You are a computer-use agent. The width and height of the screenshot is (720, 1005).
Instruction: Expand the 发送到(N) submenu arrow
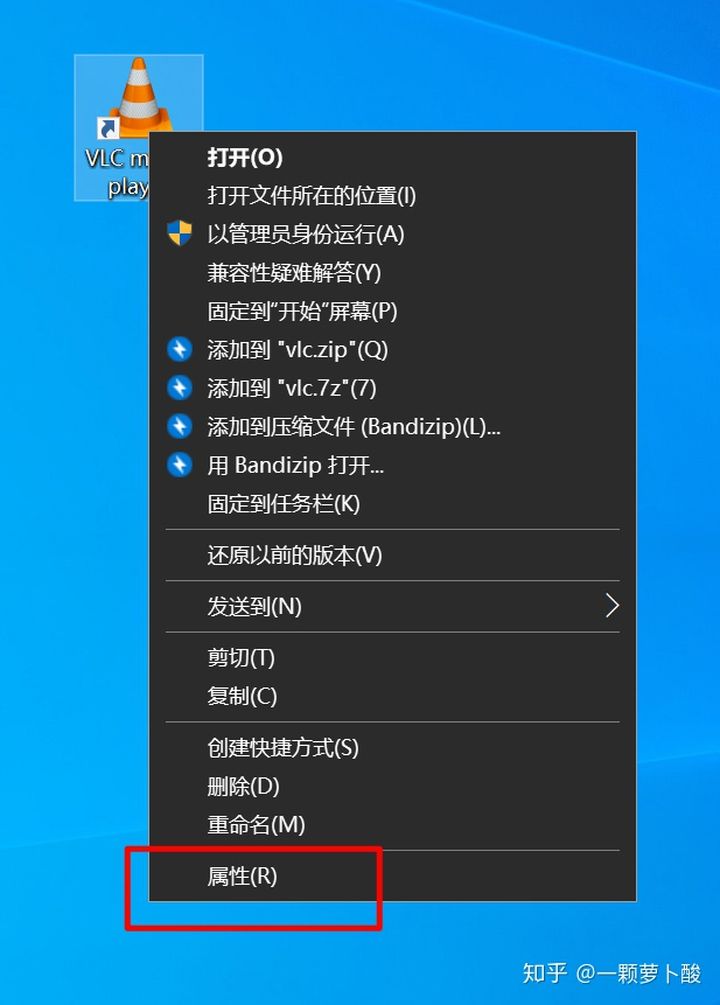coord(612,606)
